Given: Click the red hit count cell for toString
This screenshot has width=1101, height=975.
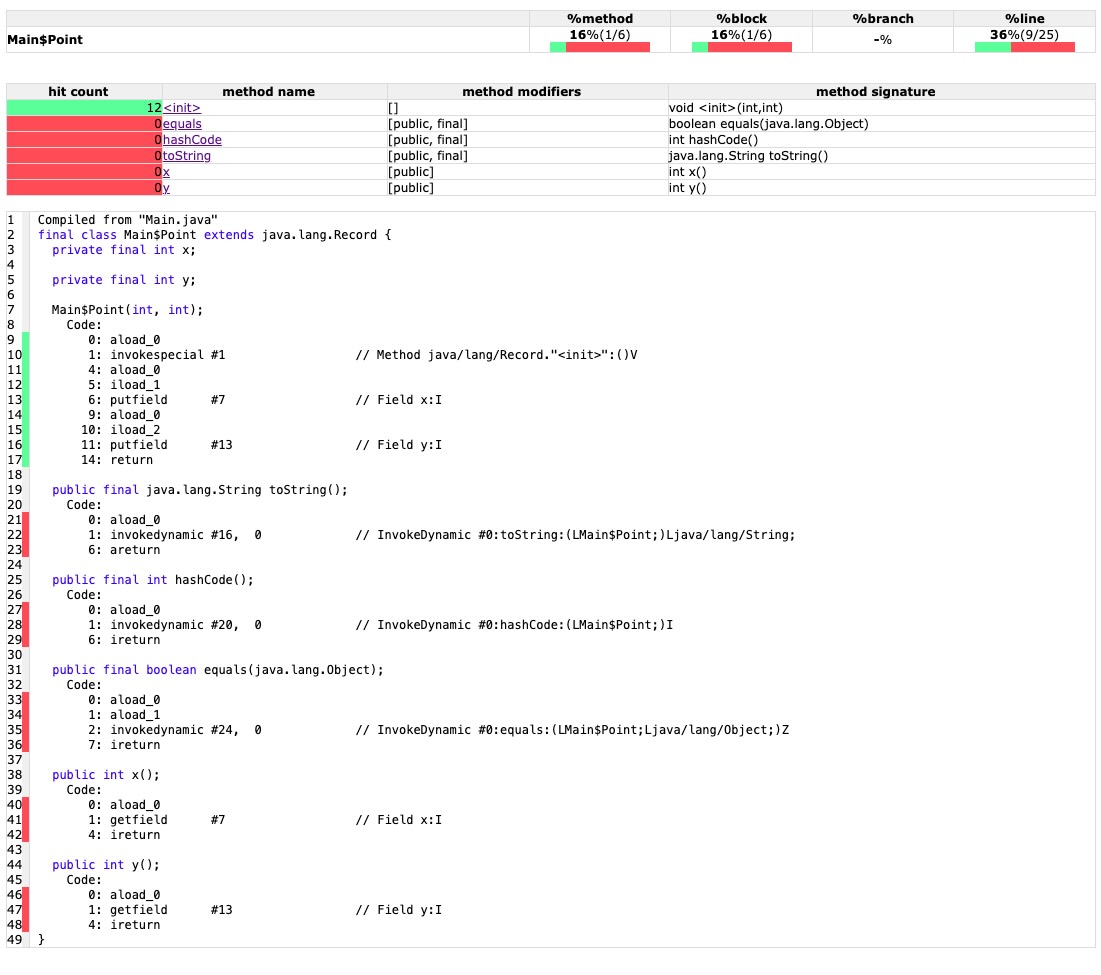Looking at the screenshot, I should 84,155.
